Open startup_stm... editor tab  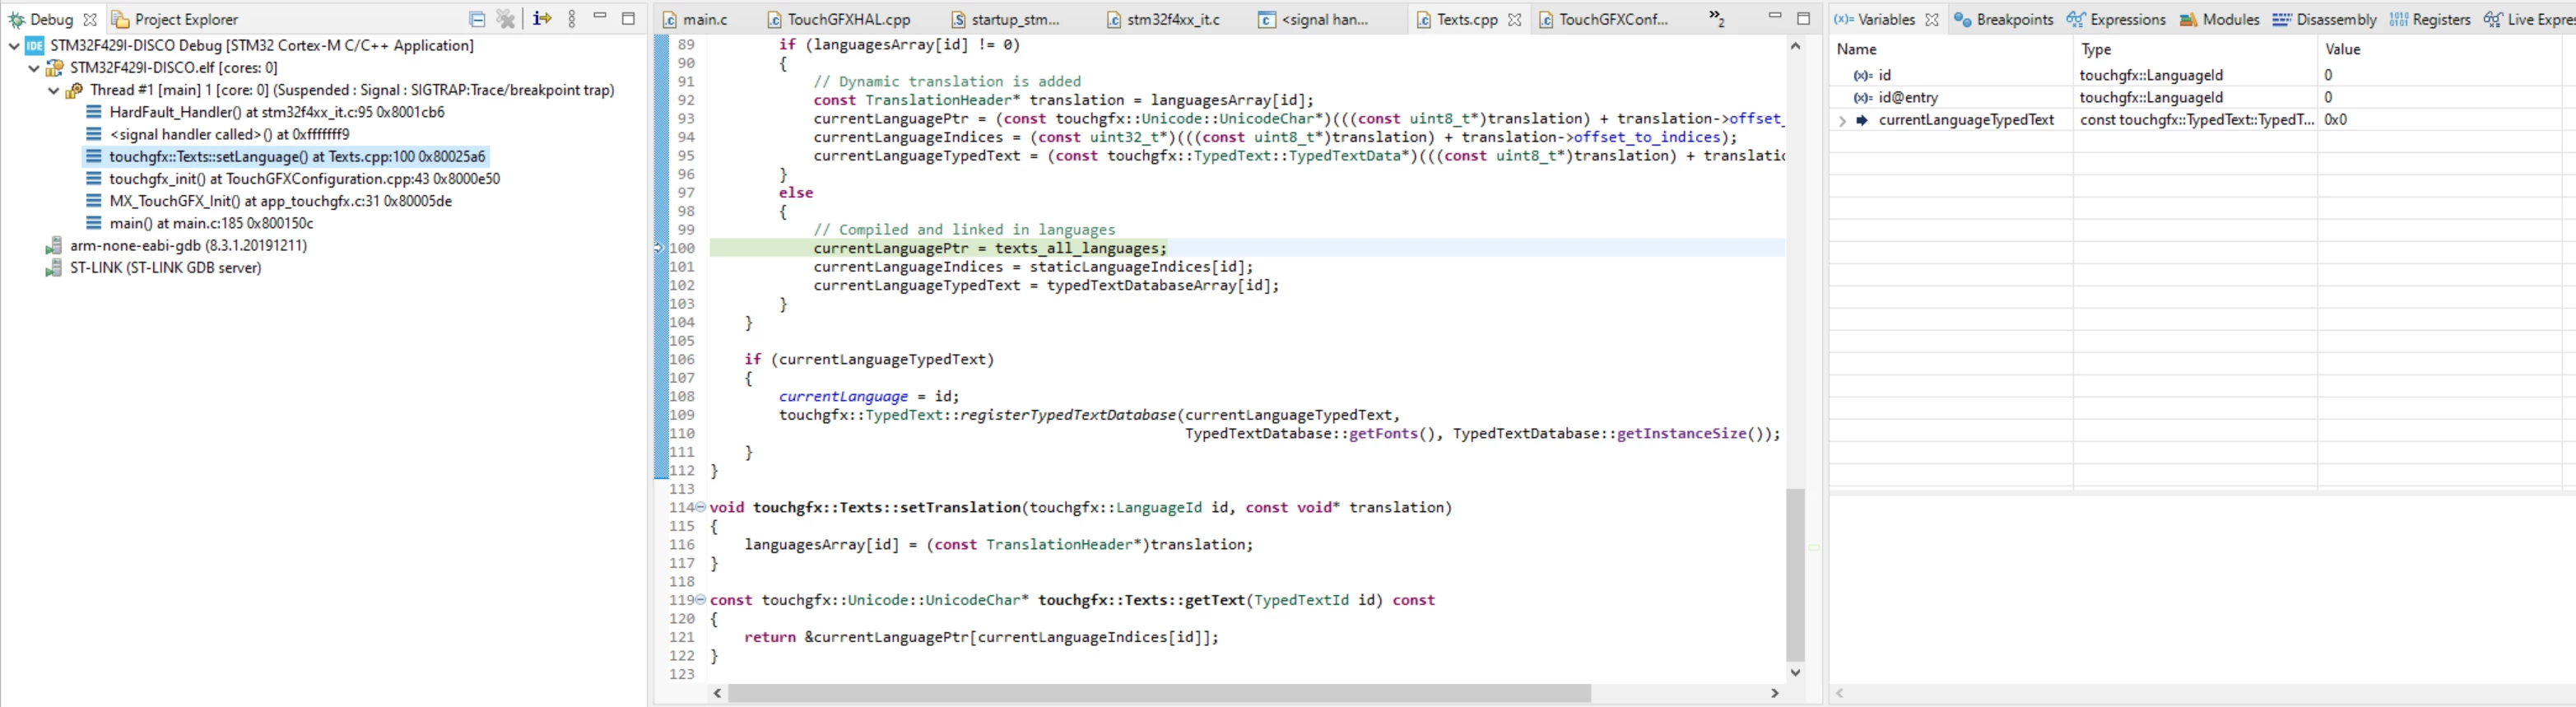pyautogui.click(x=1005, y=19)
